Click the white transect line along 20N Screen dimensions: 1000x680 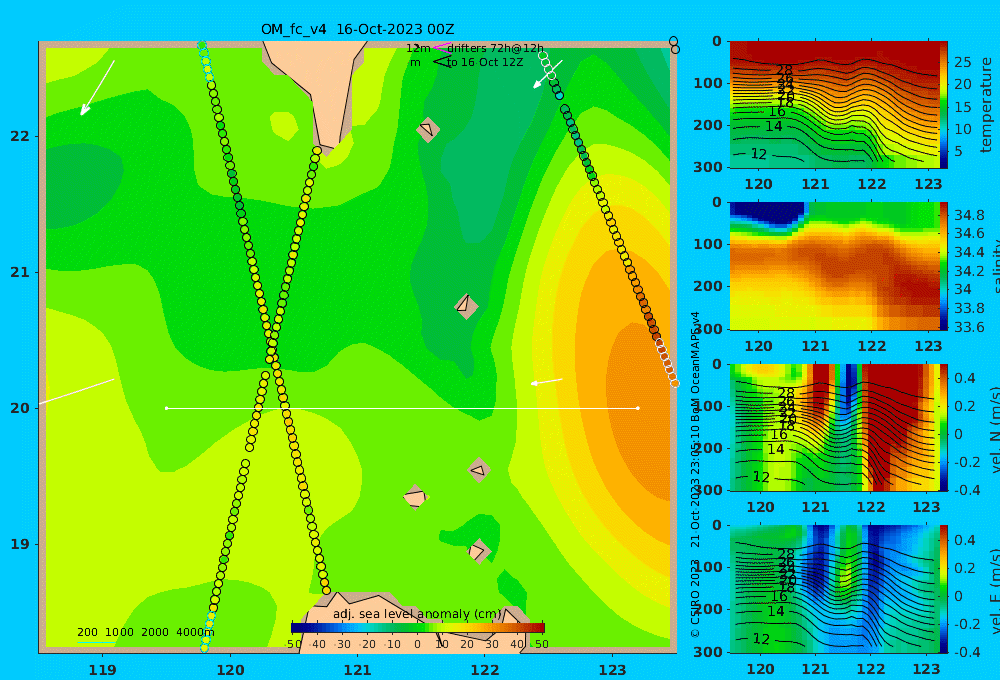[x=402, y=408]
